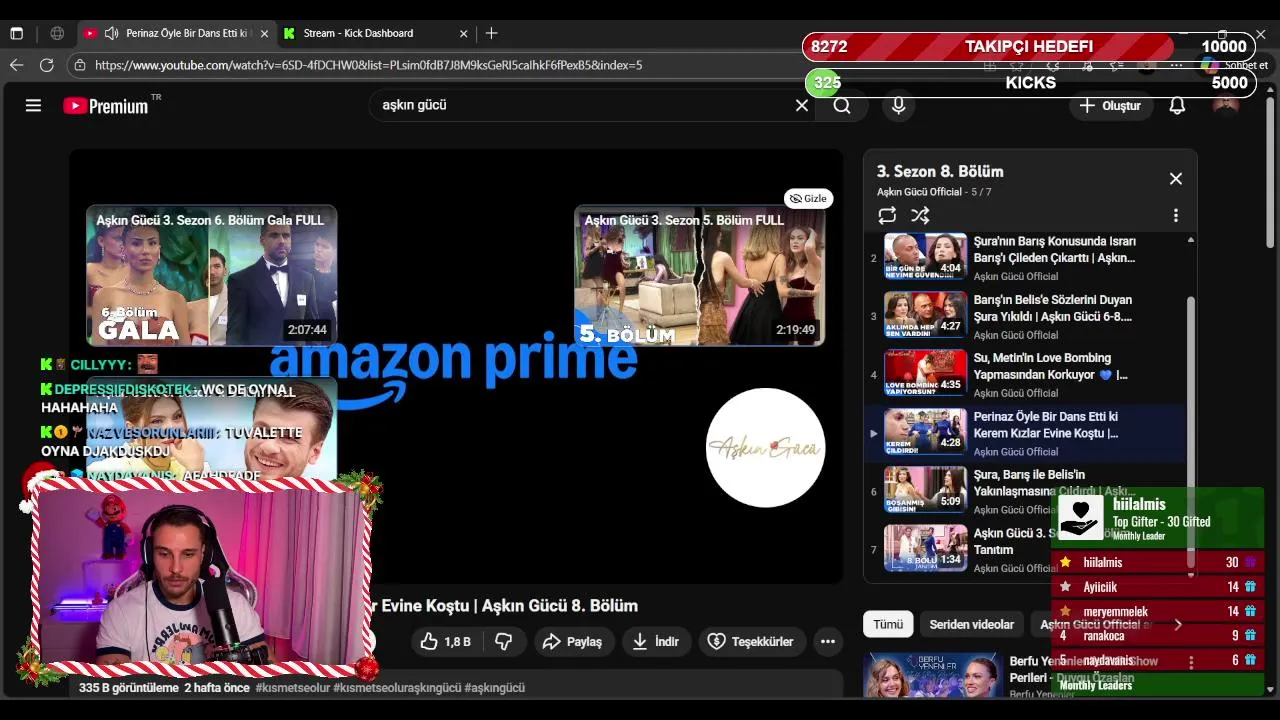This screenshot has width=1280, height=720.
Task: Like the video (1,8 B)
Action: click(x=445, y=641)
